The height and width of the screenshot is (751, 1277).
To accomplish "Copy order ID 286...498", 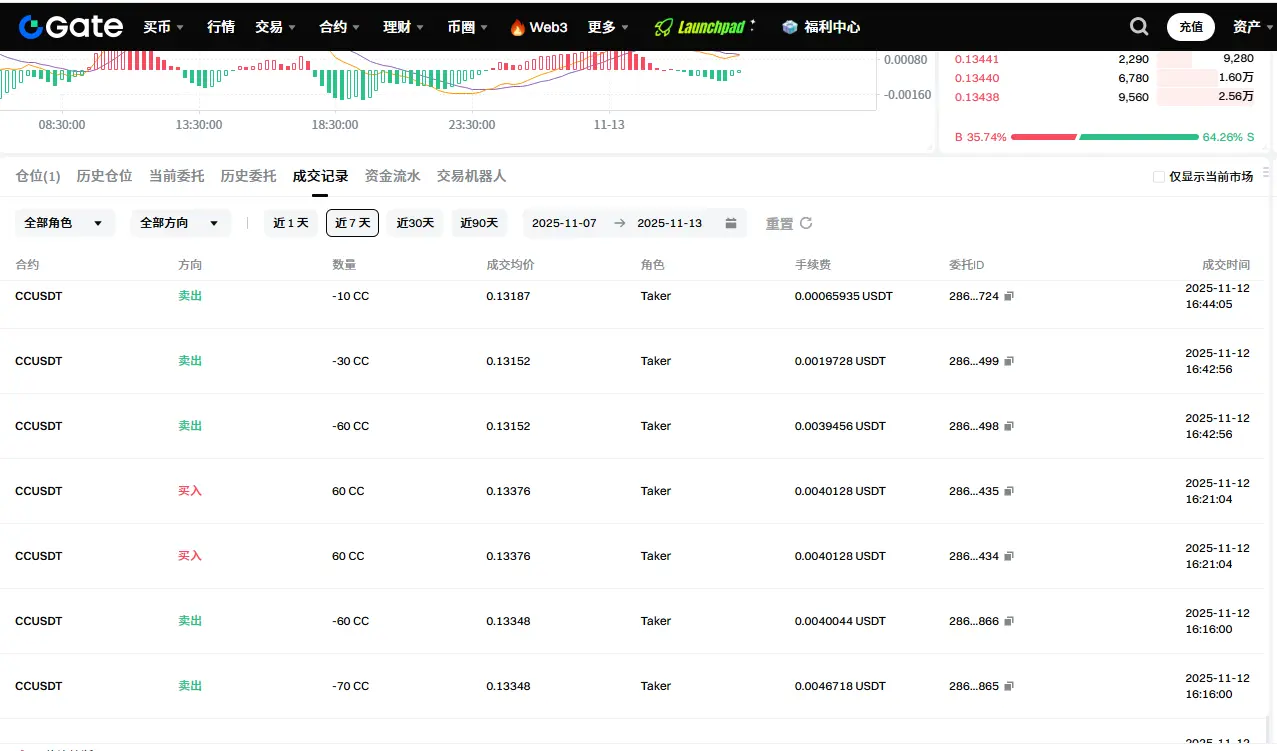I will pos(1009,426).
